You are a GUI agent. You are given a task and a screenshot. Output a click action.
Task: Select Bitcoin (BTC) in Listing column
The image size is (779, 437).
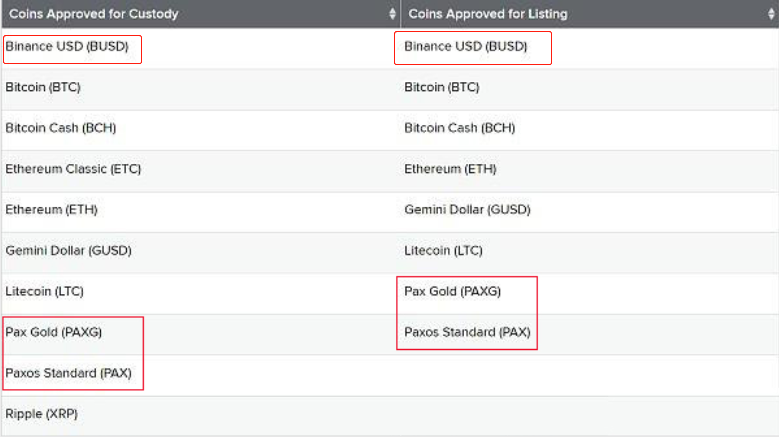pyautogui.click(x=442, y=87)
